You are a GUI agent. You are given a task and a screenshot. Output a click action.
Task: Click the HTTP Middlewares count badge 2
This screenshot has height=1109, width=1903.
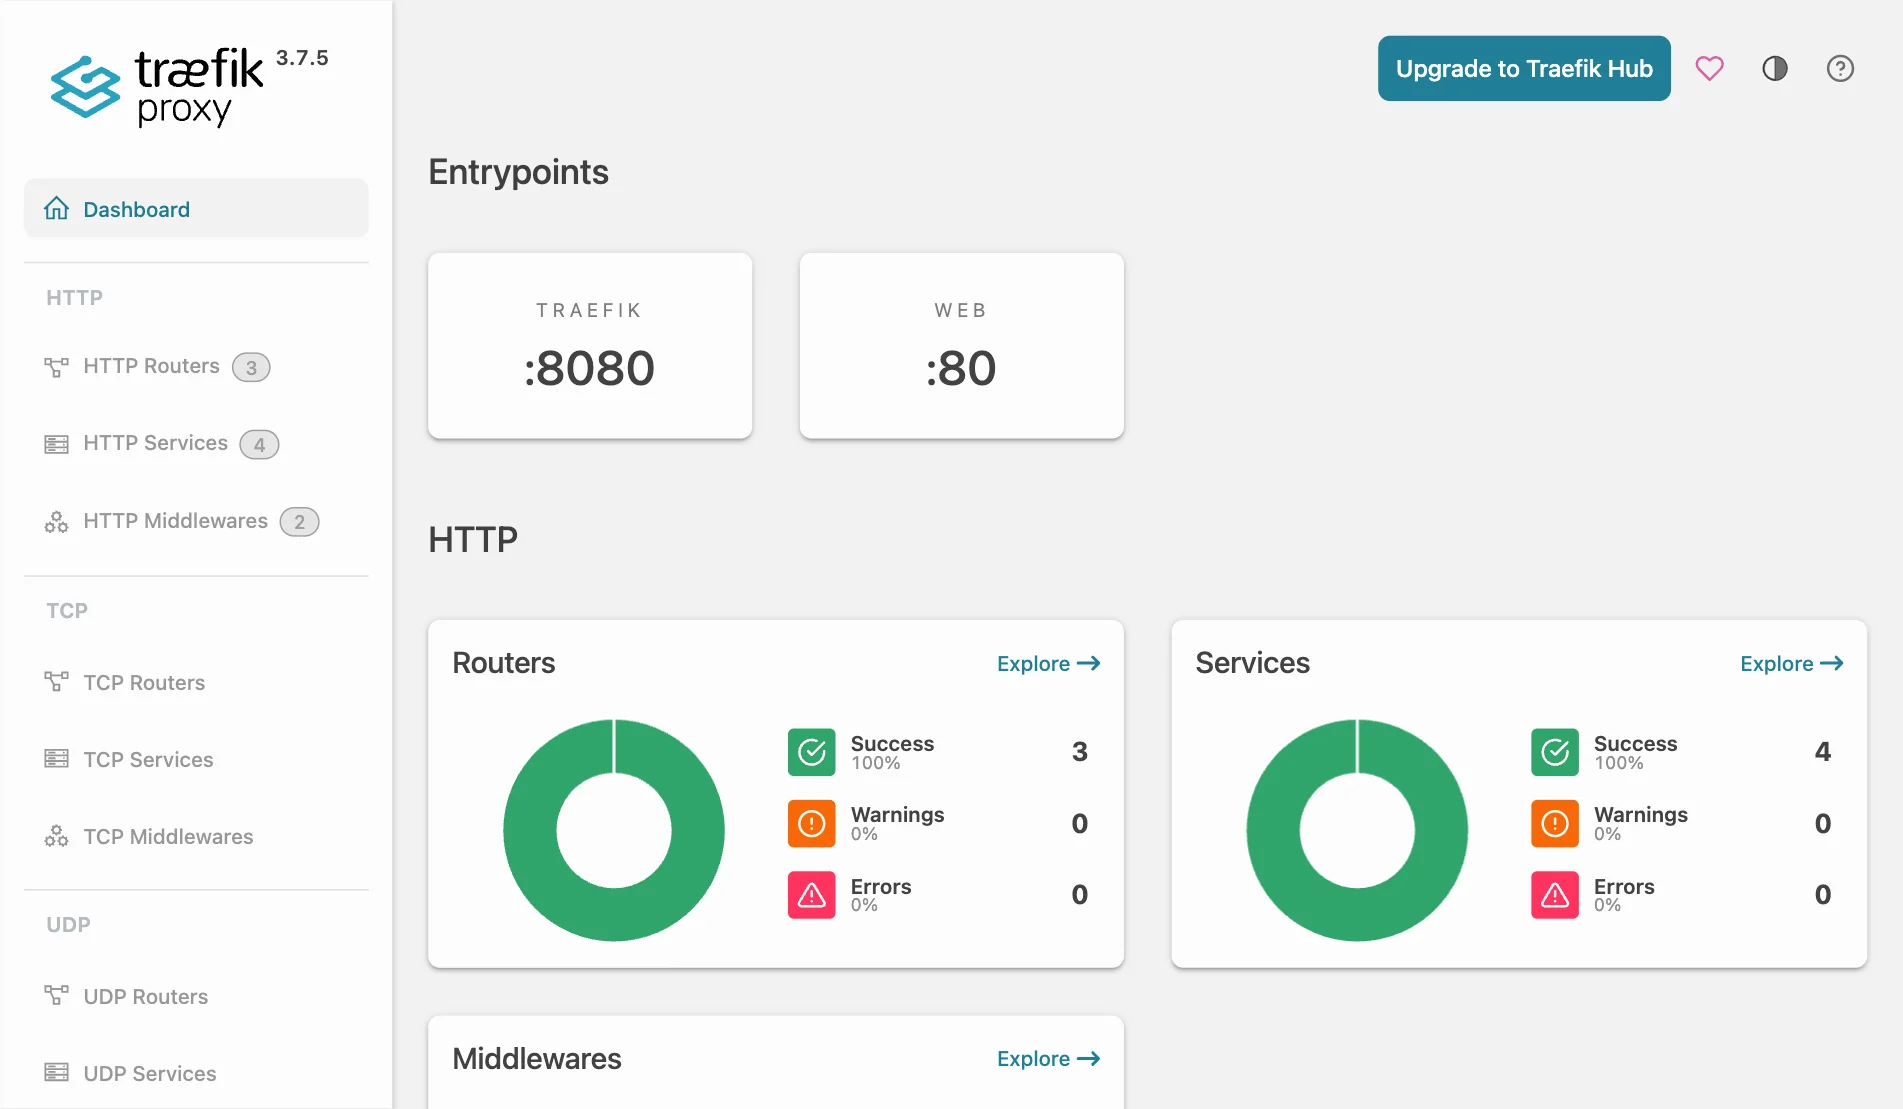pyautogui.click(x=299, y=521)
